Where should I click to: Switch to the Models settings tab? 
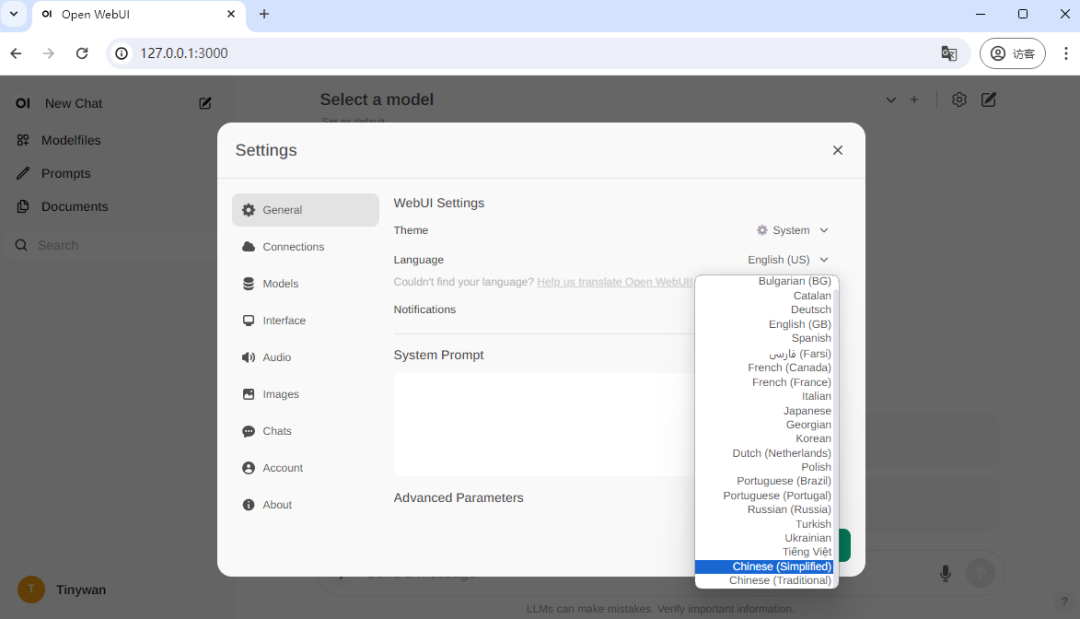tap(280, 284)
